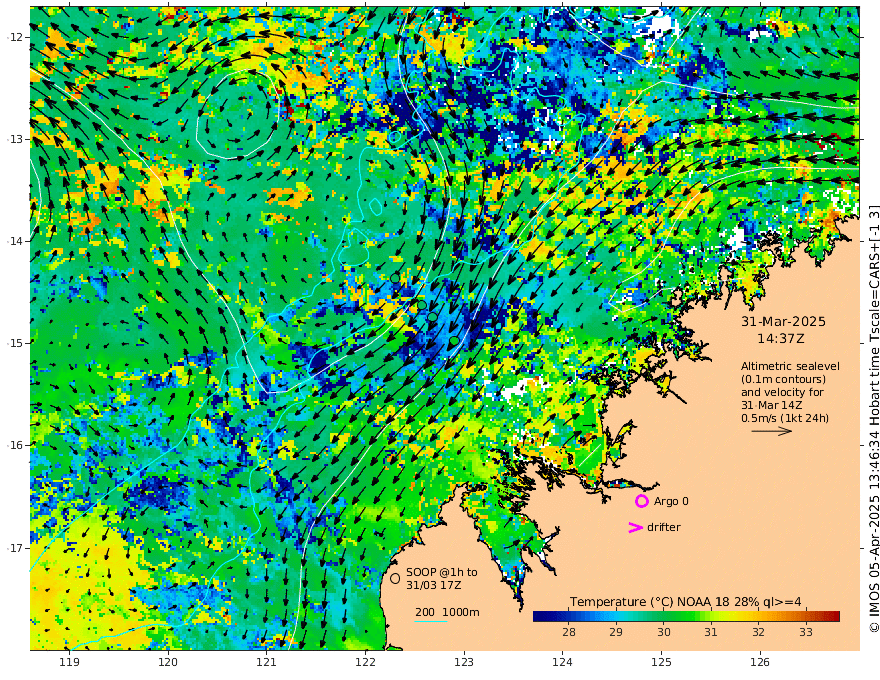Click latitude axis label -12
The width and height of the screenshot is (880, 680).
tap(15, 37)
